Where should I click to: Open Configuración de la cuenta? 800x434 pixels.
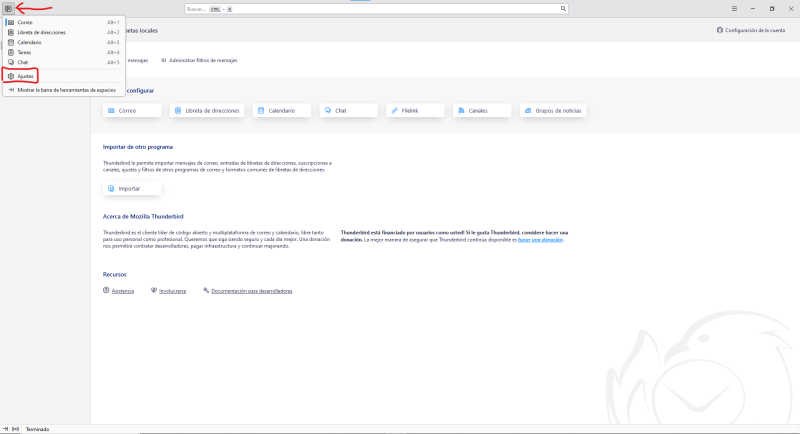pyautogui.click(x=751, y=30)
